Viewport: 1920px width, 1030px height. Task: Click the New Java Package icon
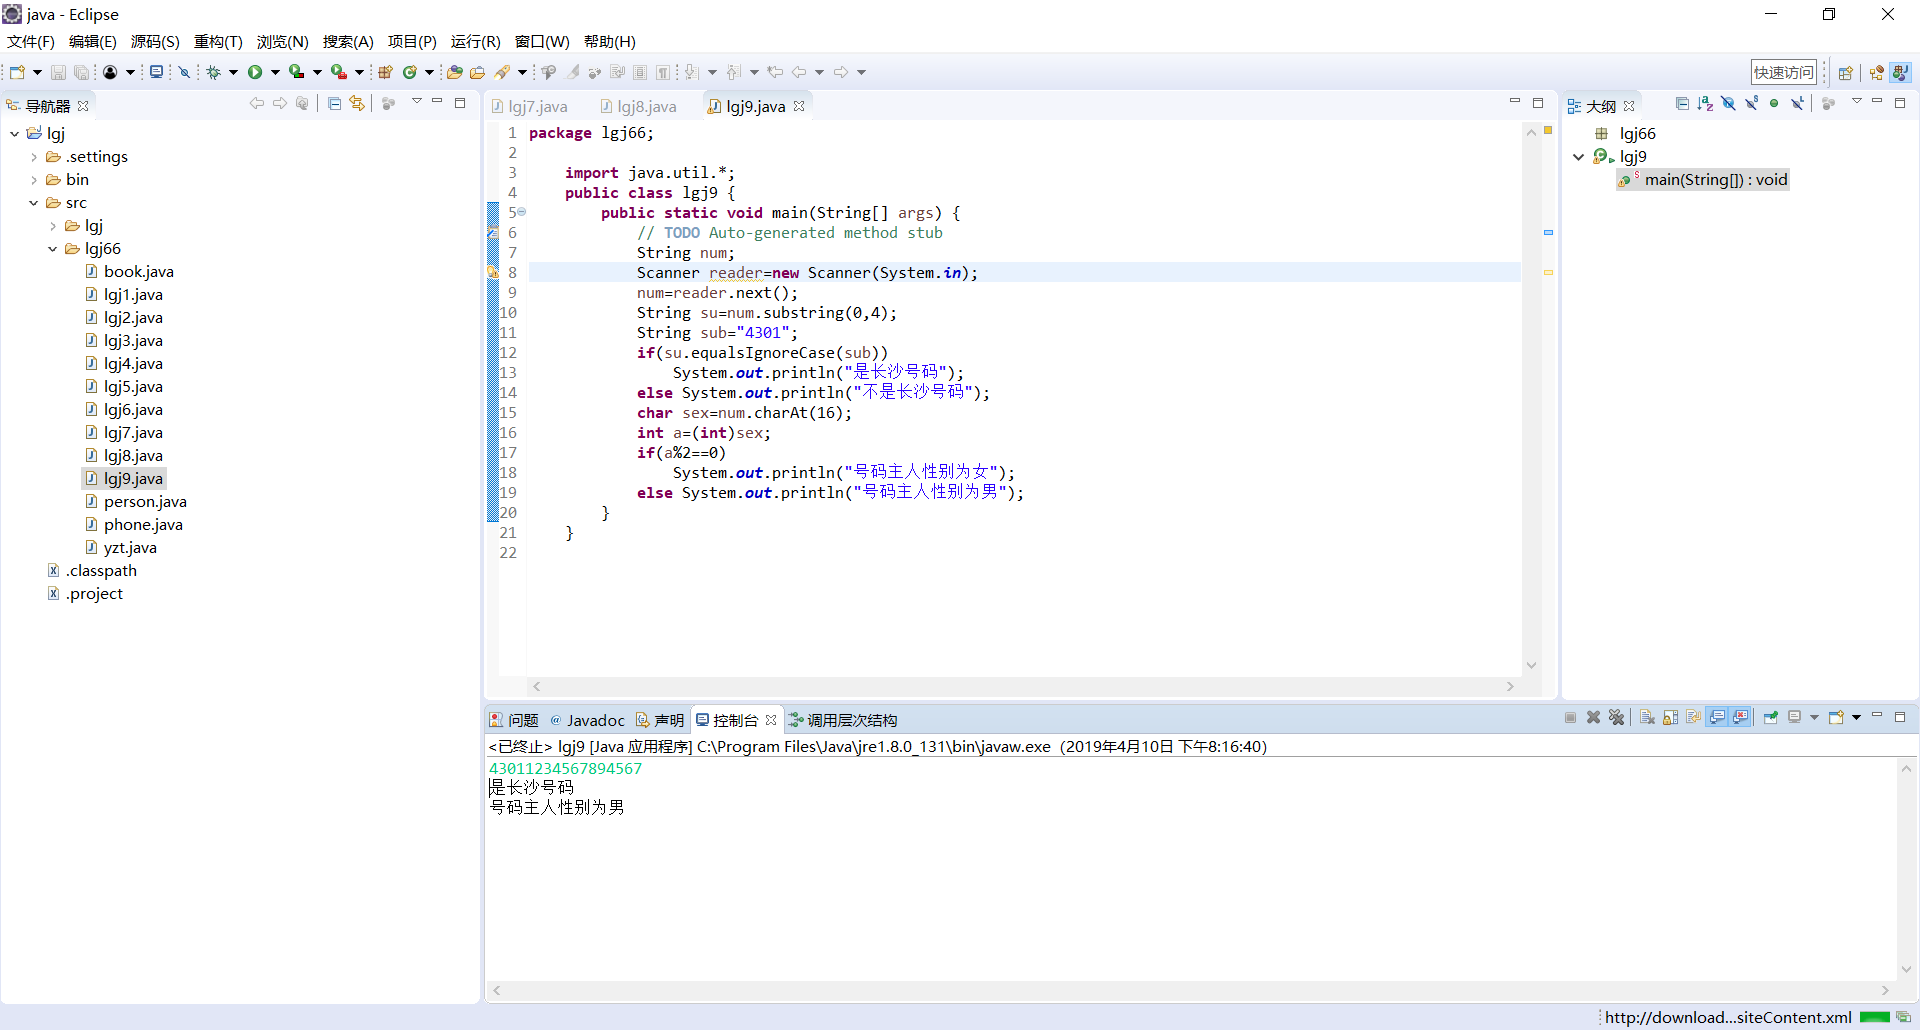point(385,72)
